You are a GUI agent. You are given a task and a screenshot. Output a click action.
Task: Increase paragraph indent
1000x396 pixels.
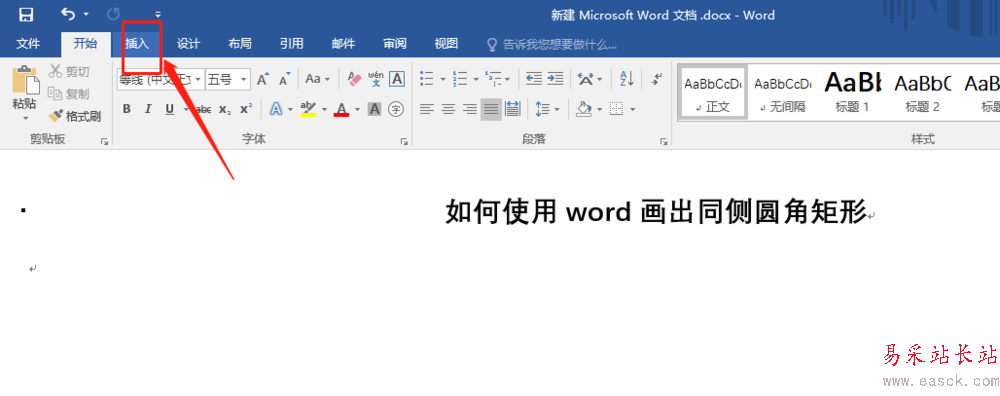[x=555, y=79]
